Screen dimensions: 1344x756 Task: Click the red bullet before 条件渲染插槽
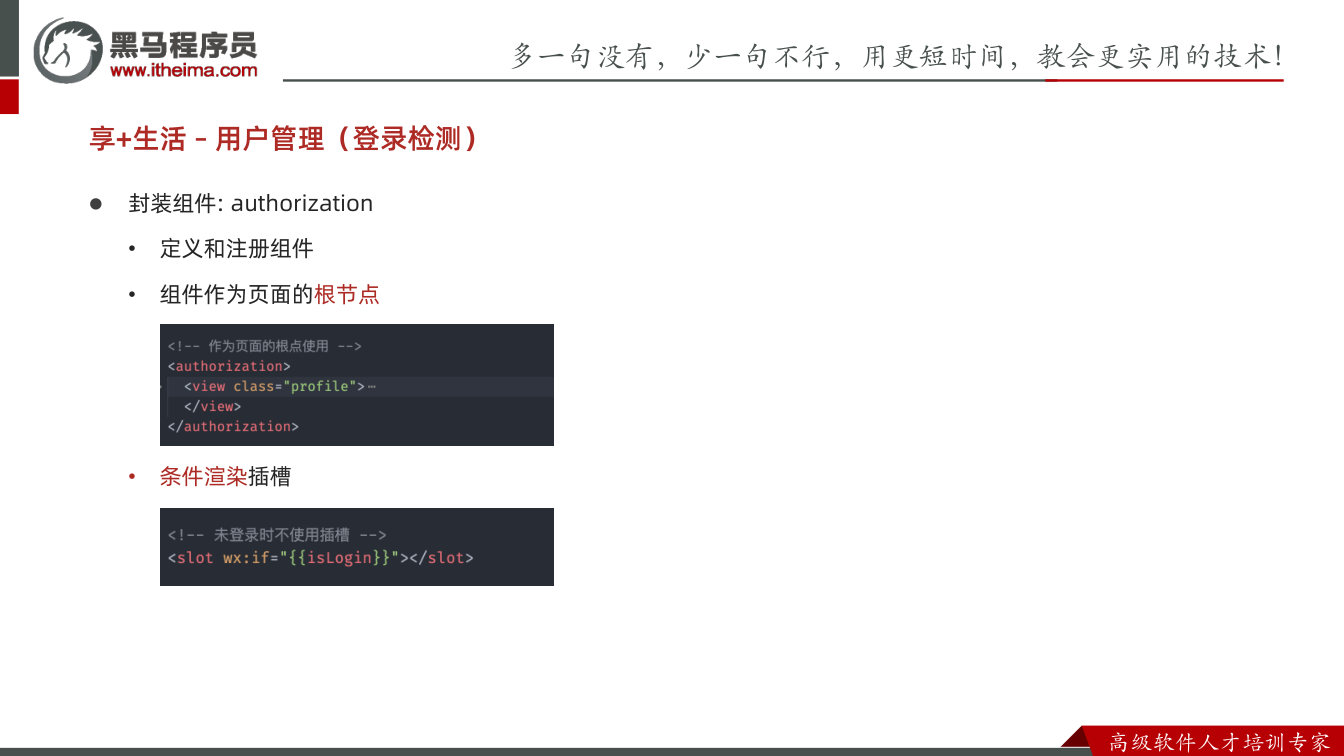[x=132, y=478]
